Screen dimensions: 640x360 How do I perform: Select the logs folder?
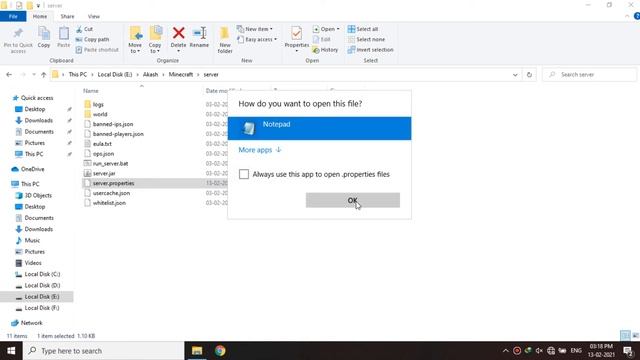(98, 104)
